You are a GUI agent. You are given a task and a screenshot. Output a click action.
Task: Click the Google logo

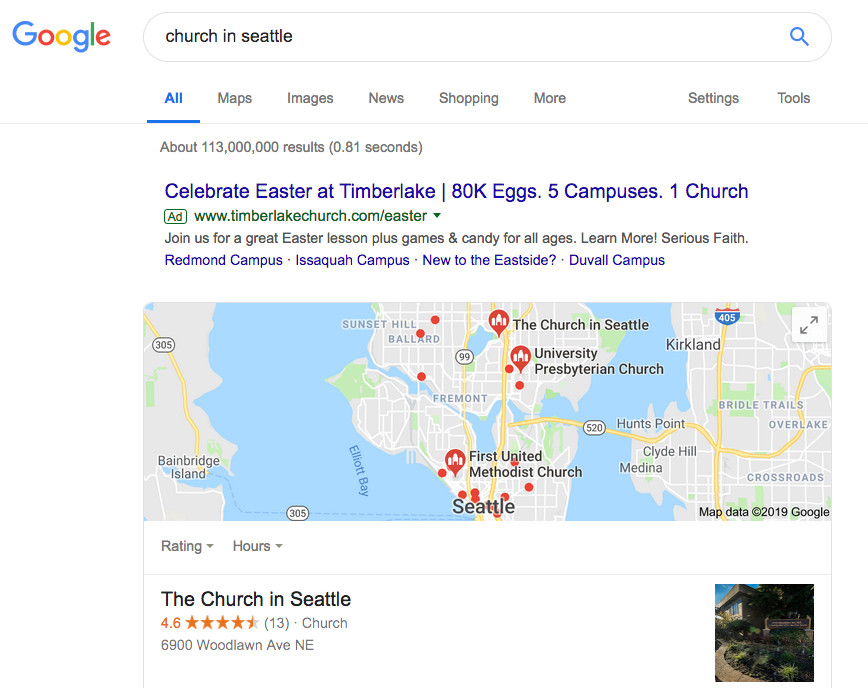pos(61,36)
